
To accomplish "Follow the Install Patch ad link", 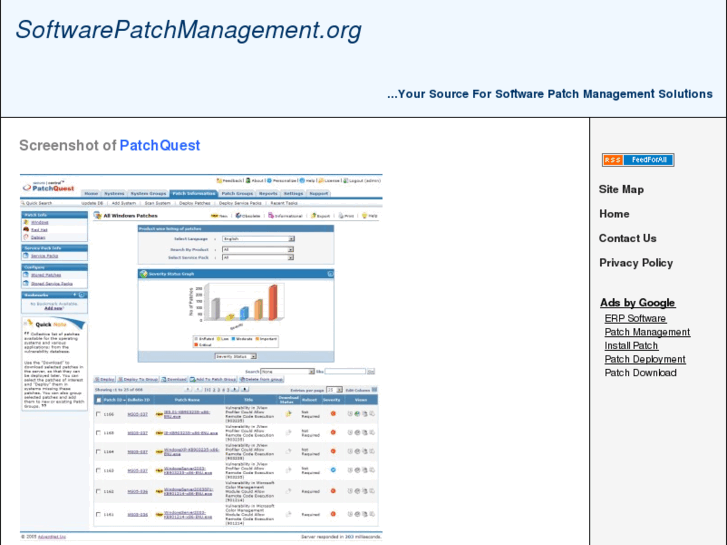I will [x=631, y=346].
